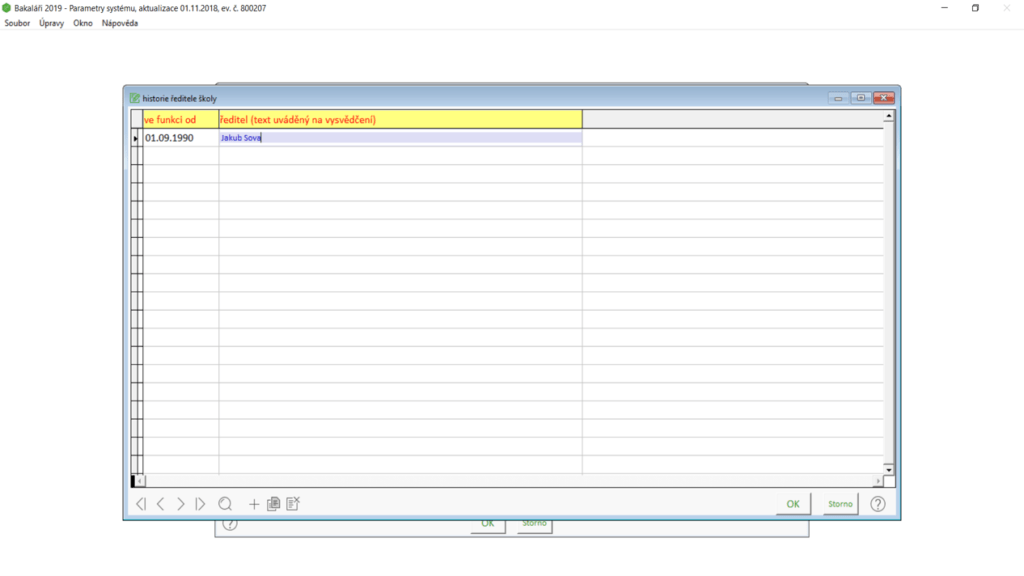Cancel history dialog with Storno button

[840, 504]
